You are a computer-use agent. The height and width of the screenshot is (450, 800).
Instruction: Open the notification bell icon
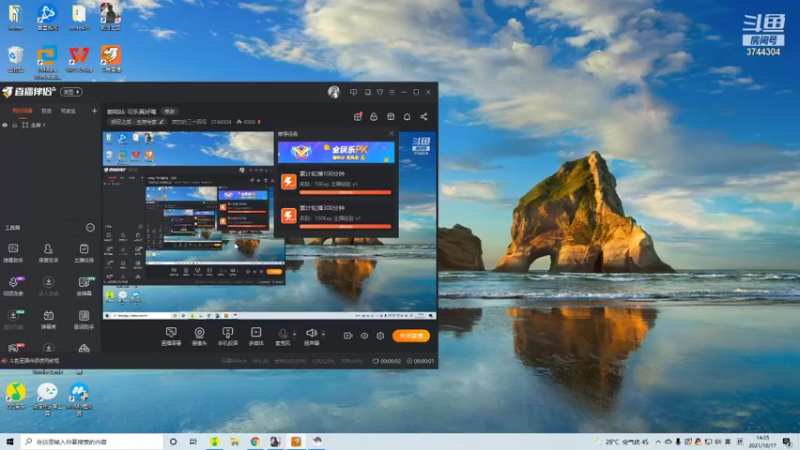click(x=407, y=117)
